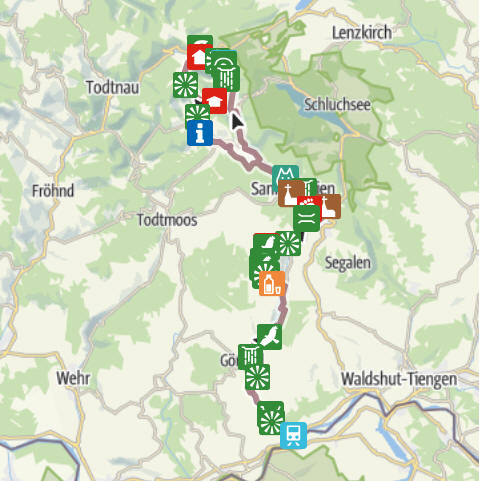This screenshot has width=479, height=481.
Task: Open the green bird of prey marker
Action: click(x=269, y=336)
